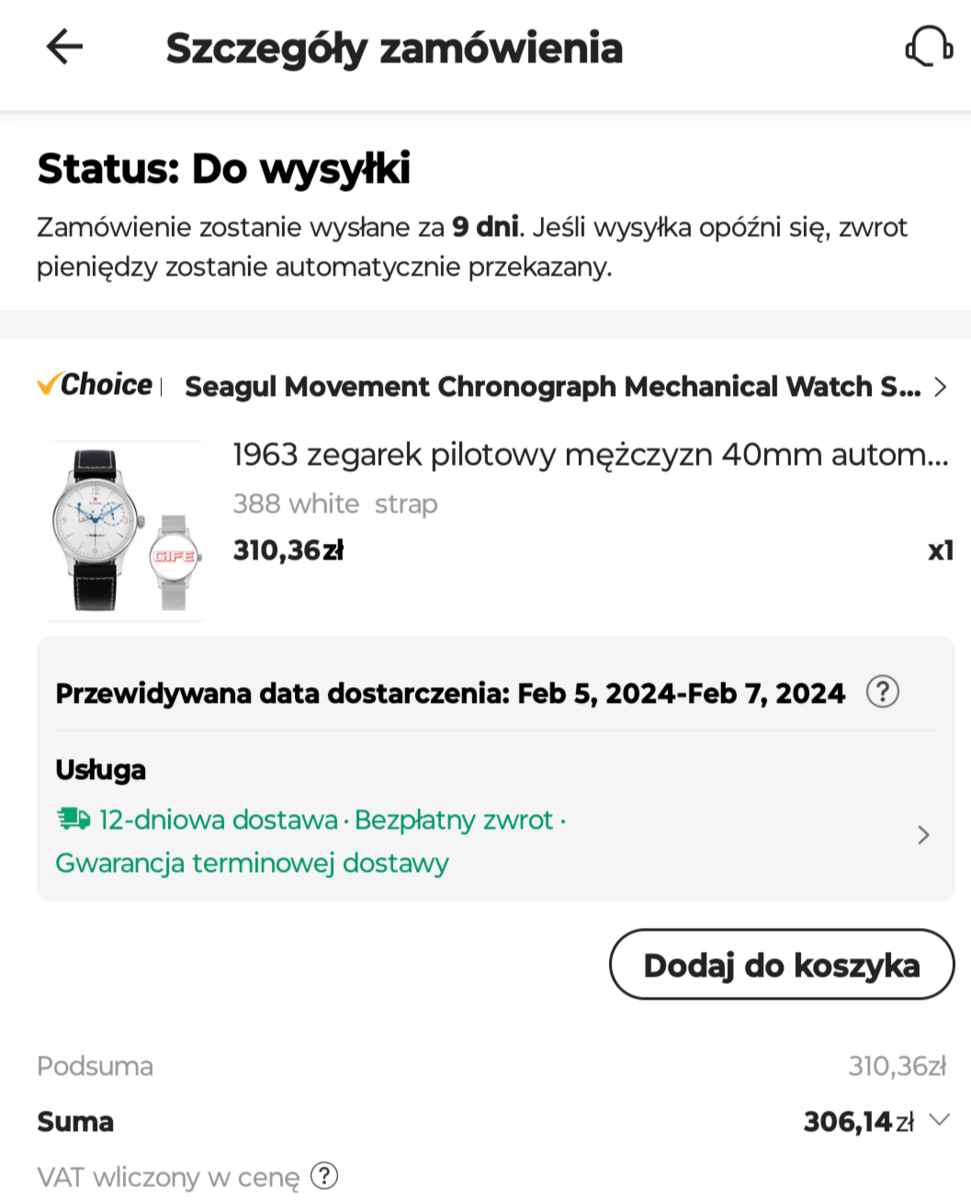
Task: Expand the Suma price breakdown arrow
Action: [x=938, y=1120]
